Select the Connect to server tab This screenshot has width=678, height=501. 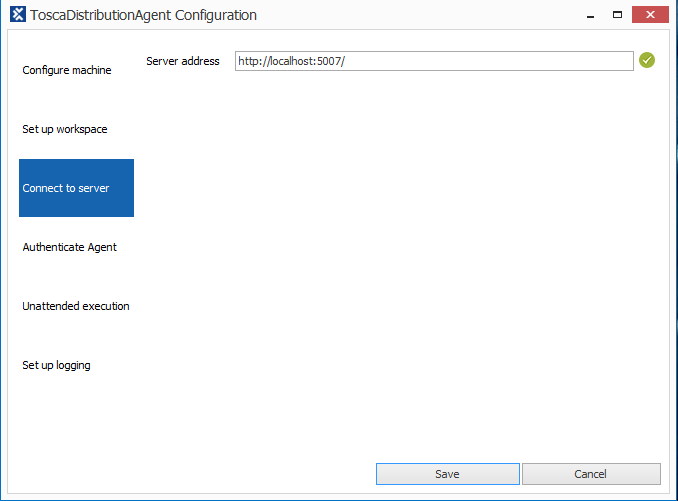(76, 188)
